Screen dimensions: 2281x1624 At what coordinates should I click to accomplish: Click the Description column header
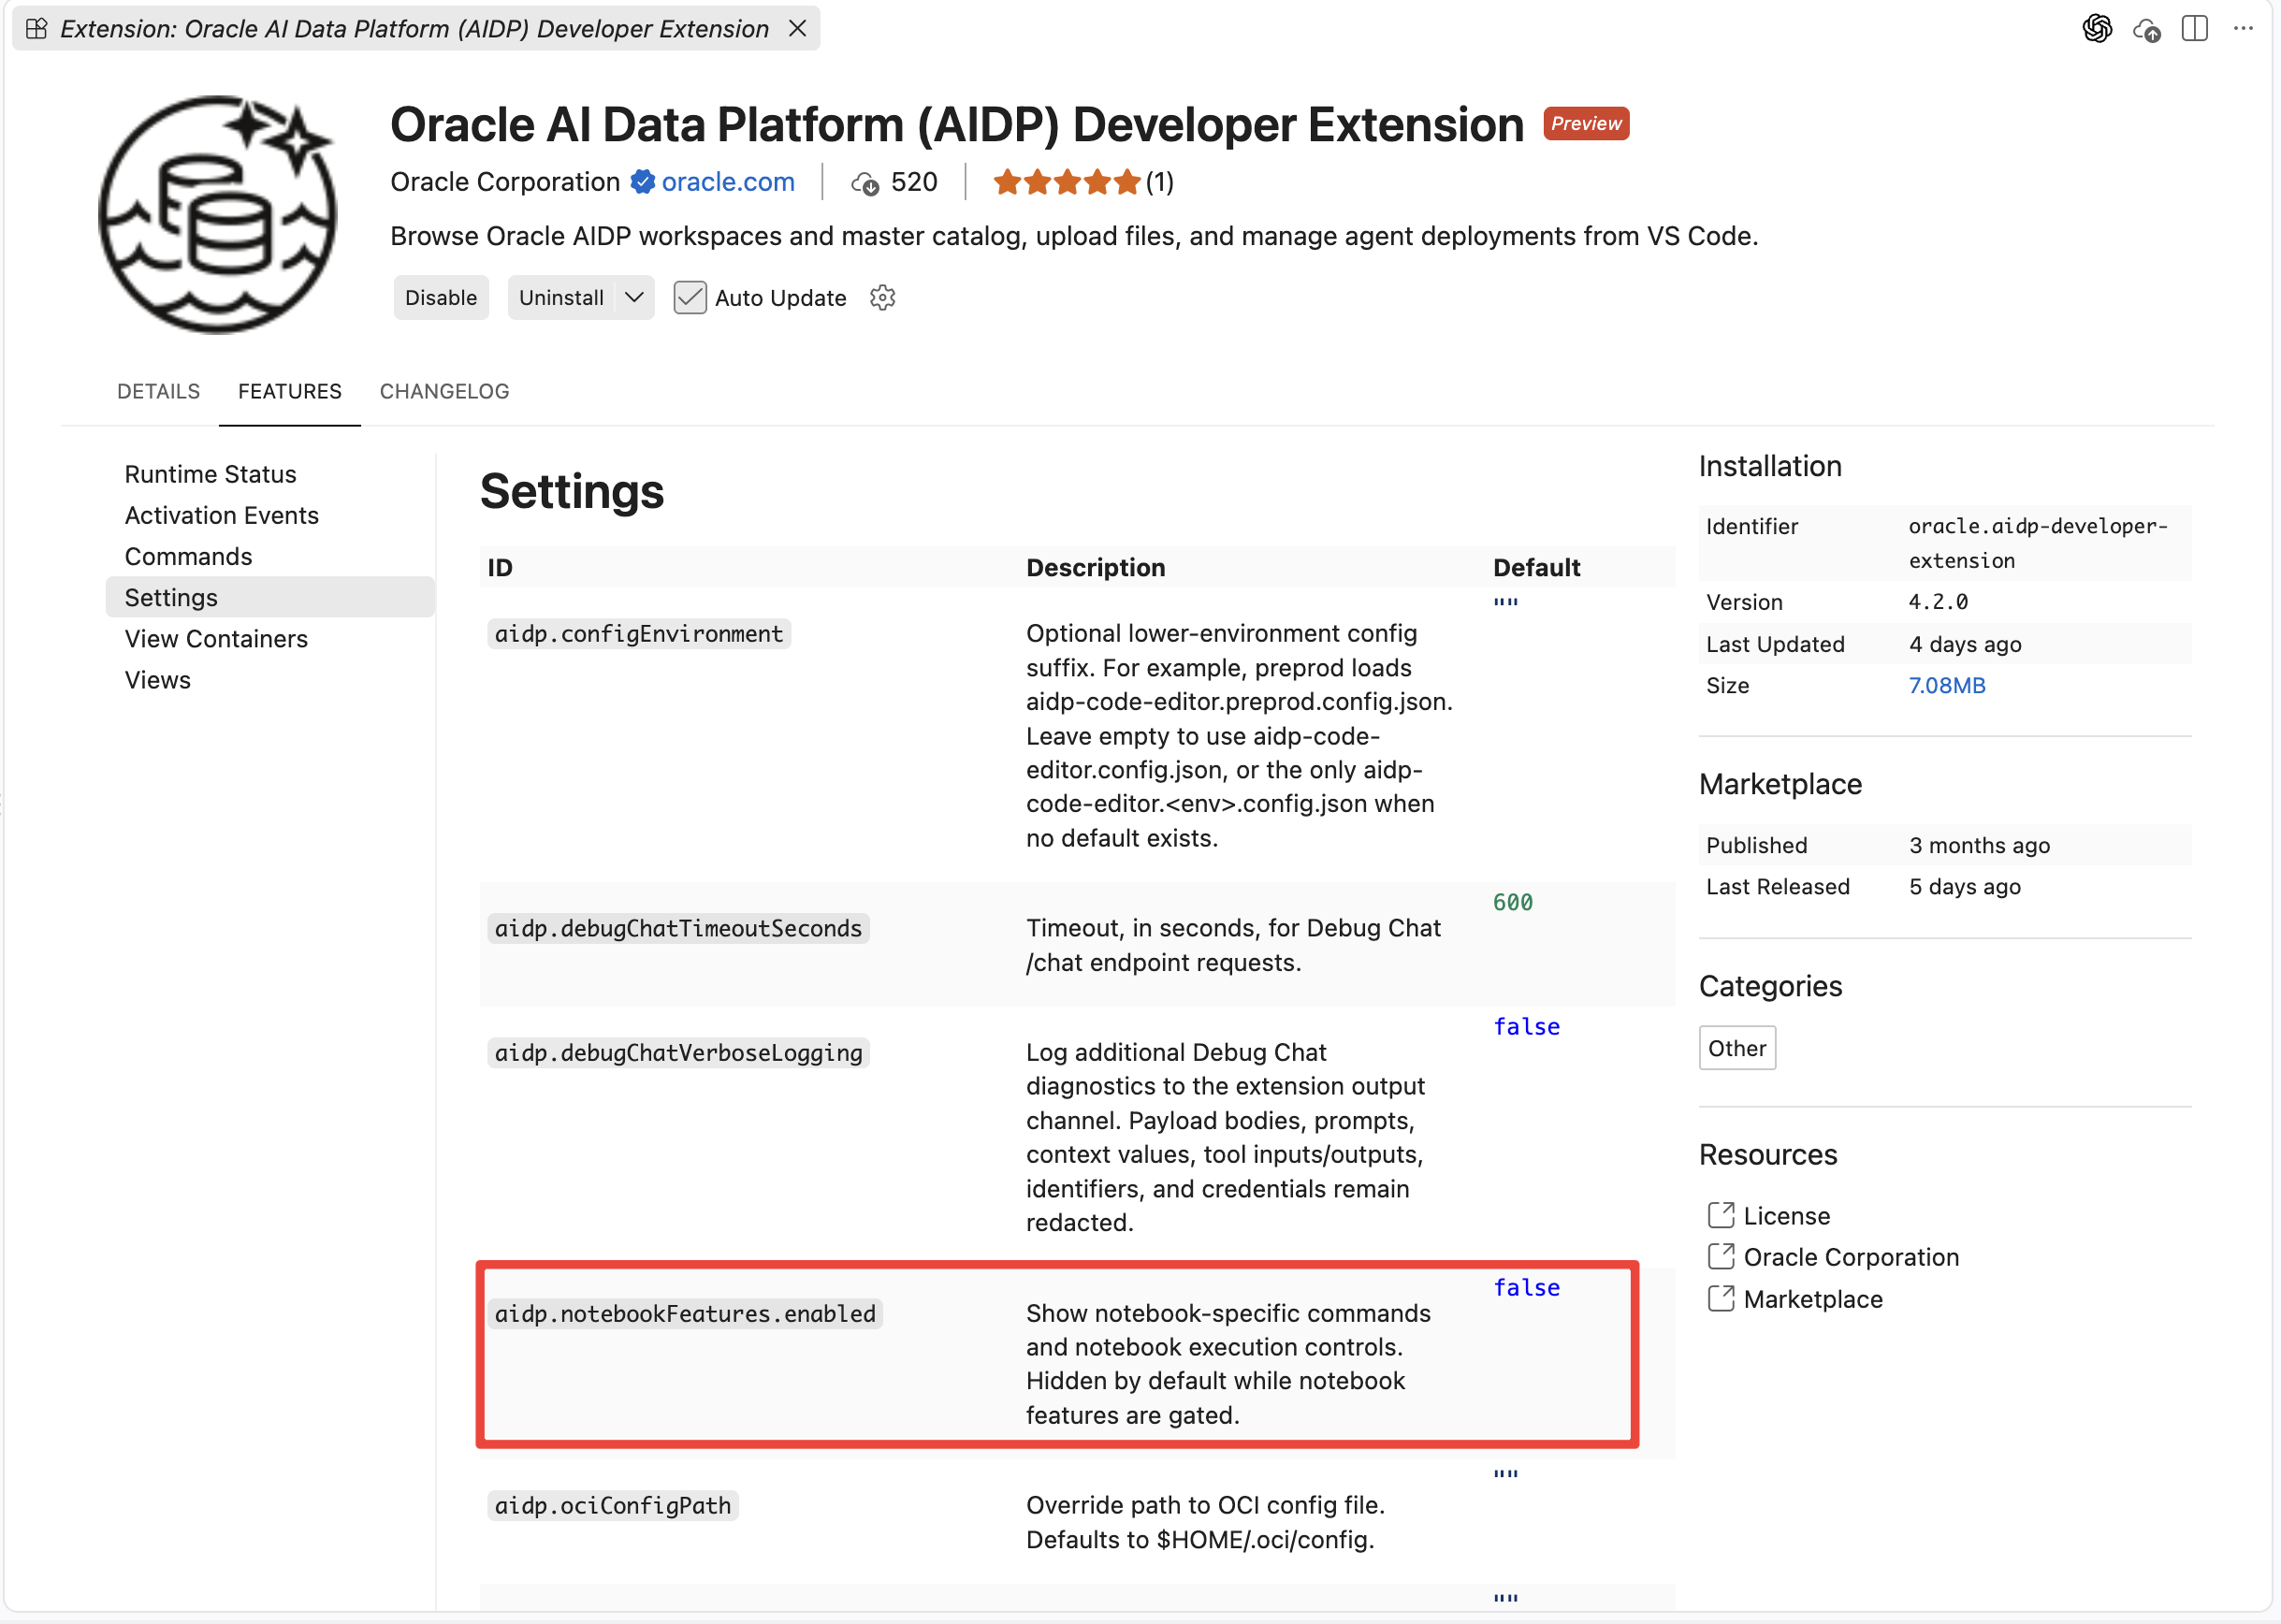tap(1095, 567)
